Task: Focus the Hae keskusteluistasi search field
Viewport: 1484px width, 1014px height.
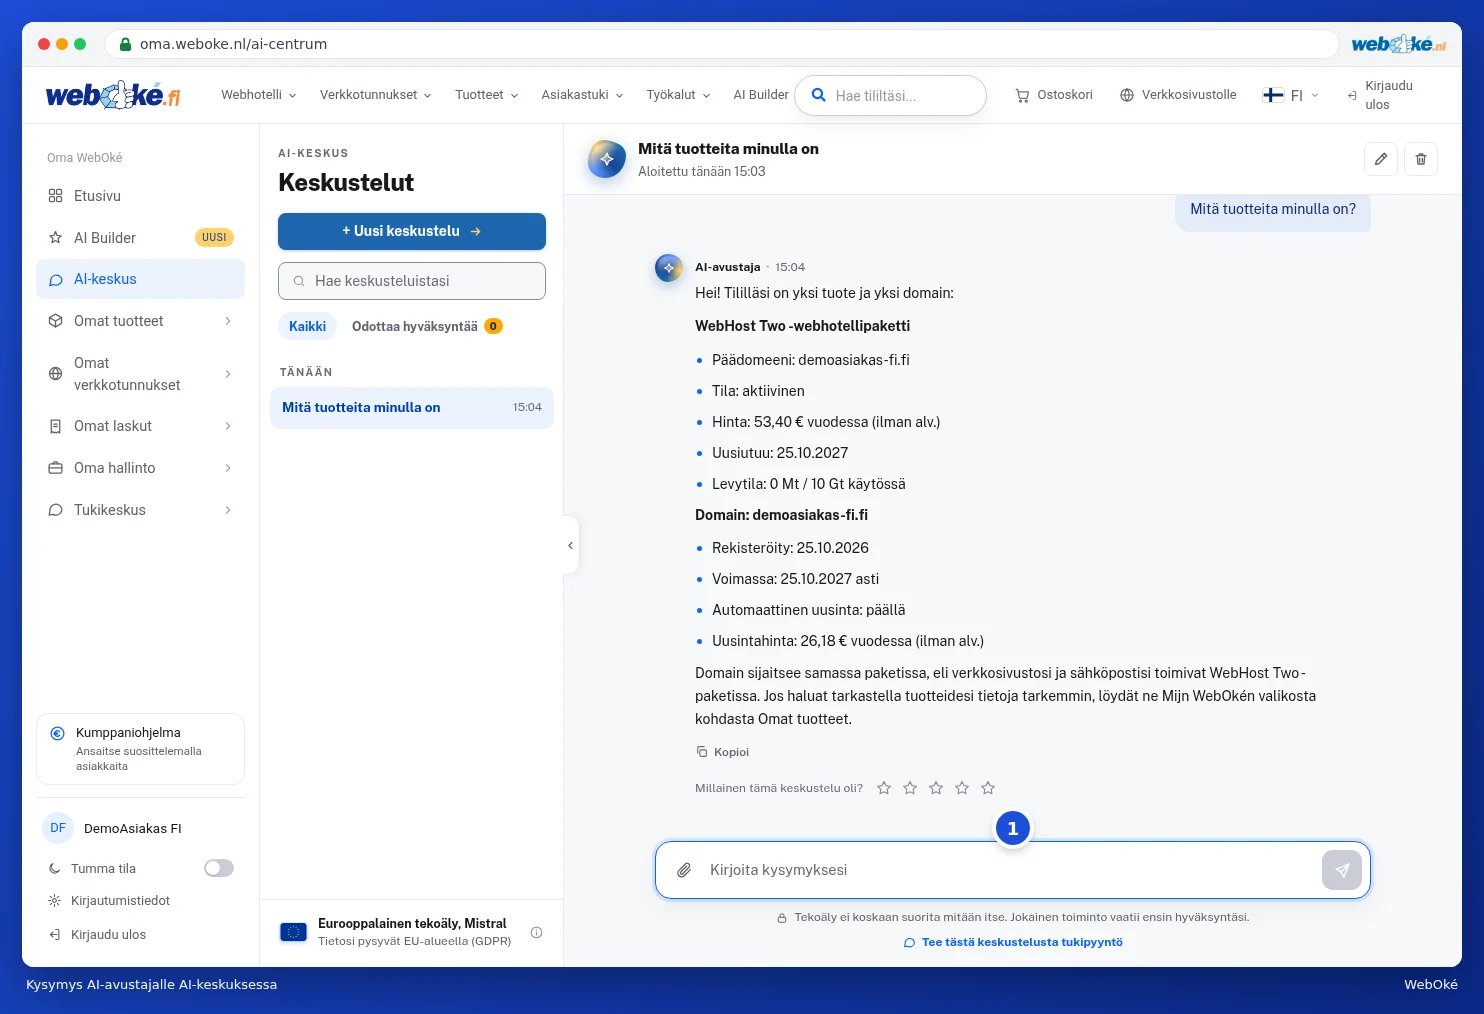Action: [x=412, y=281]
